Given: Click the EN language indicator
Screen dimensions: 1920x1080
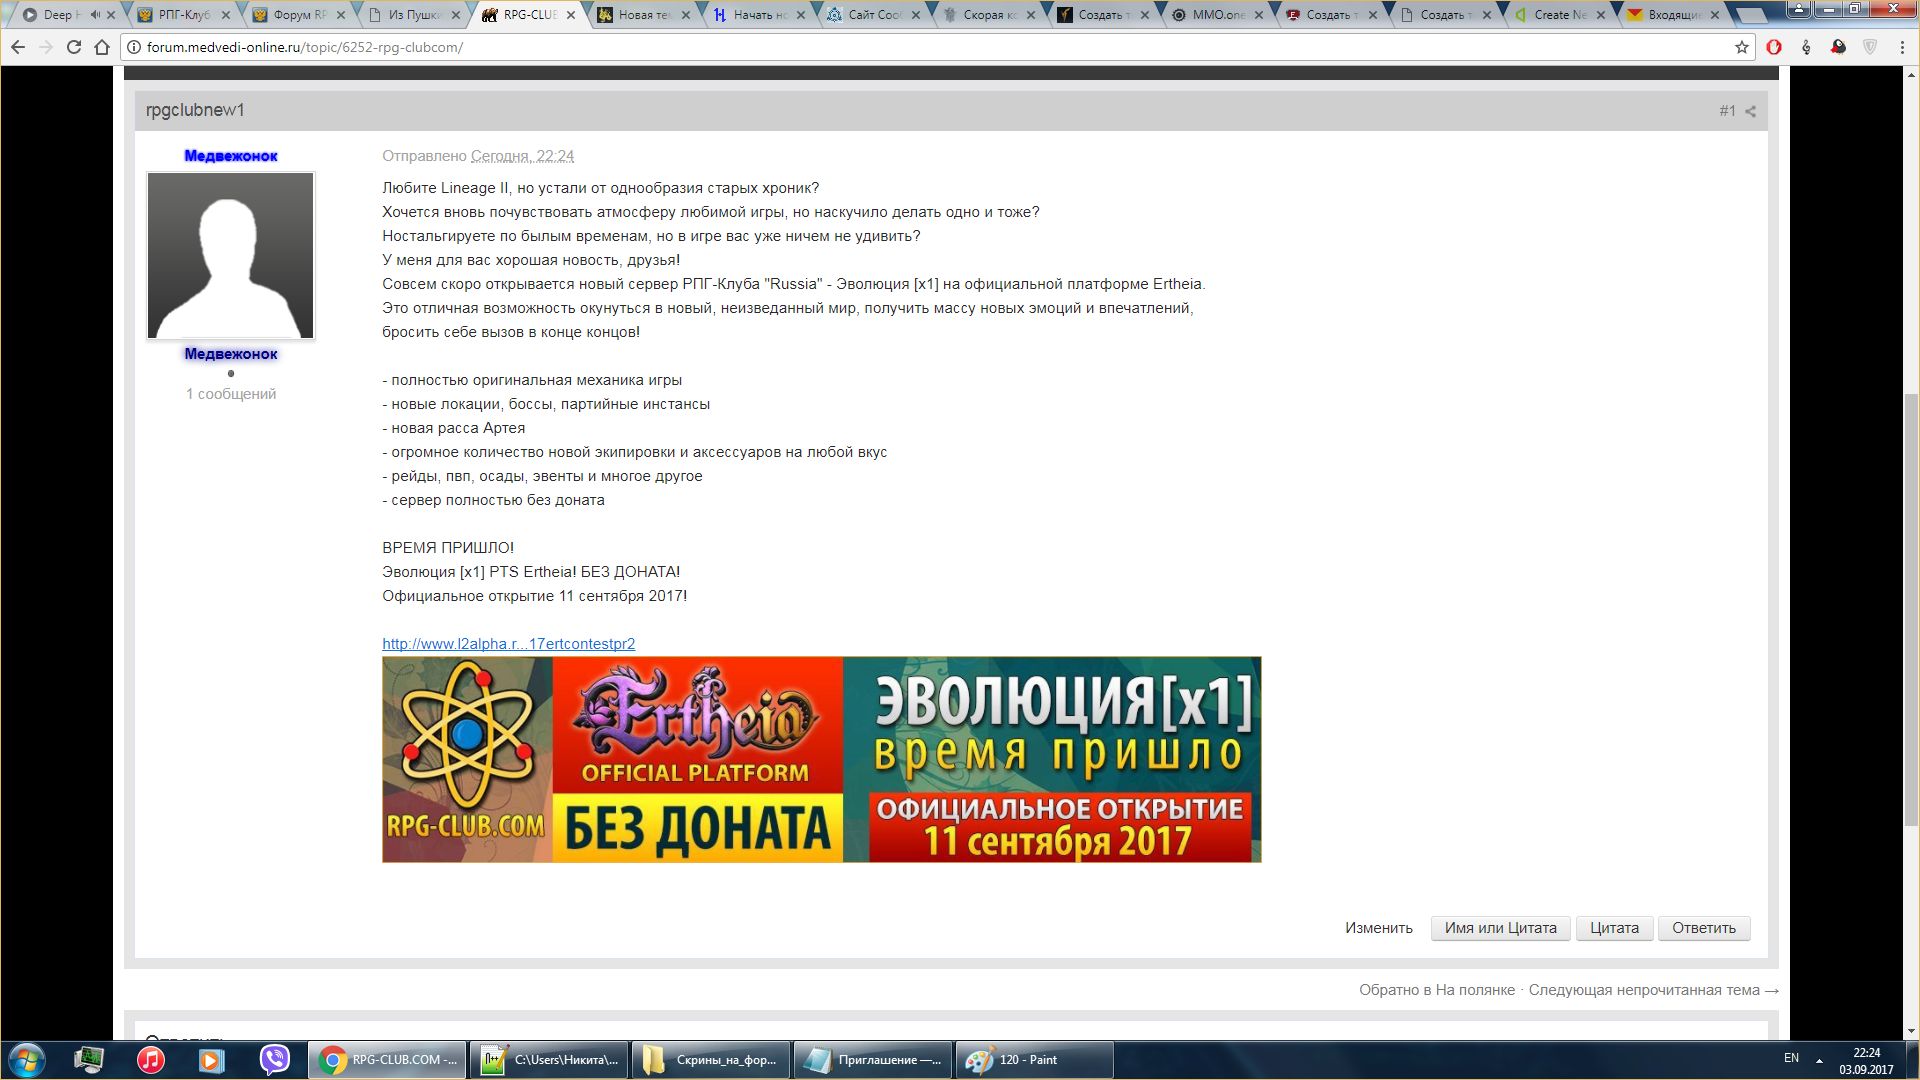Looking at the screenshot, I should coord(1791,1058).
